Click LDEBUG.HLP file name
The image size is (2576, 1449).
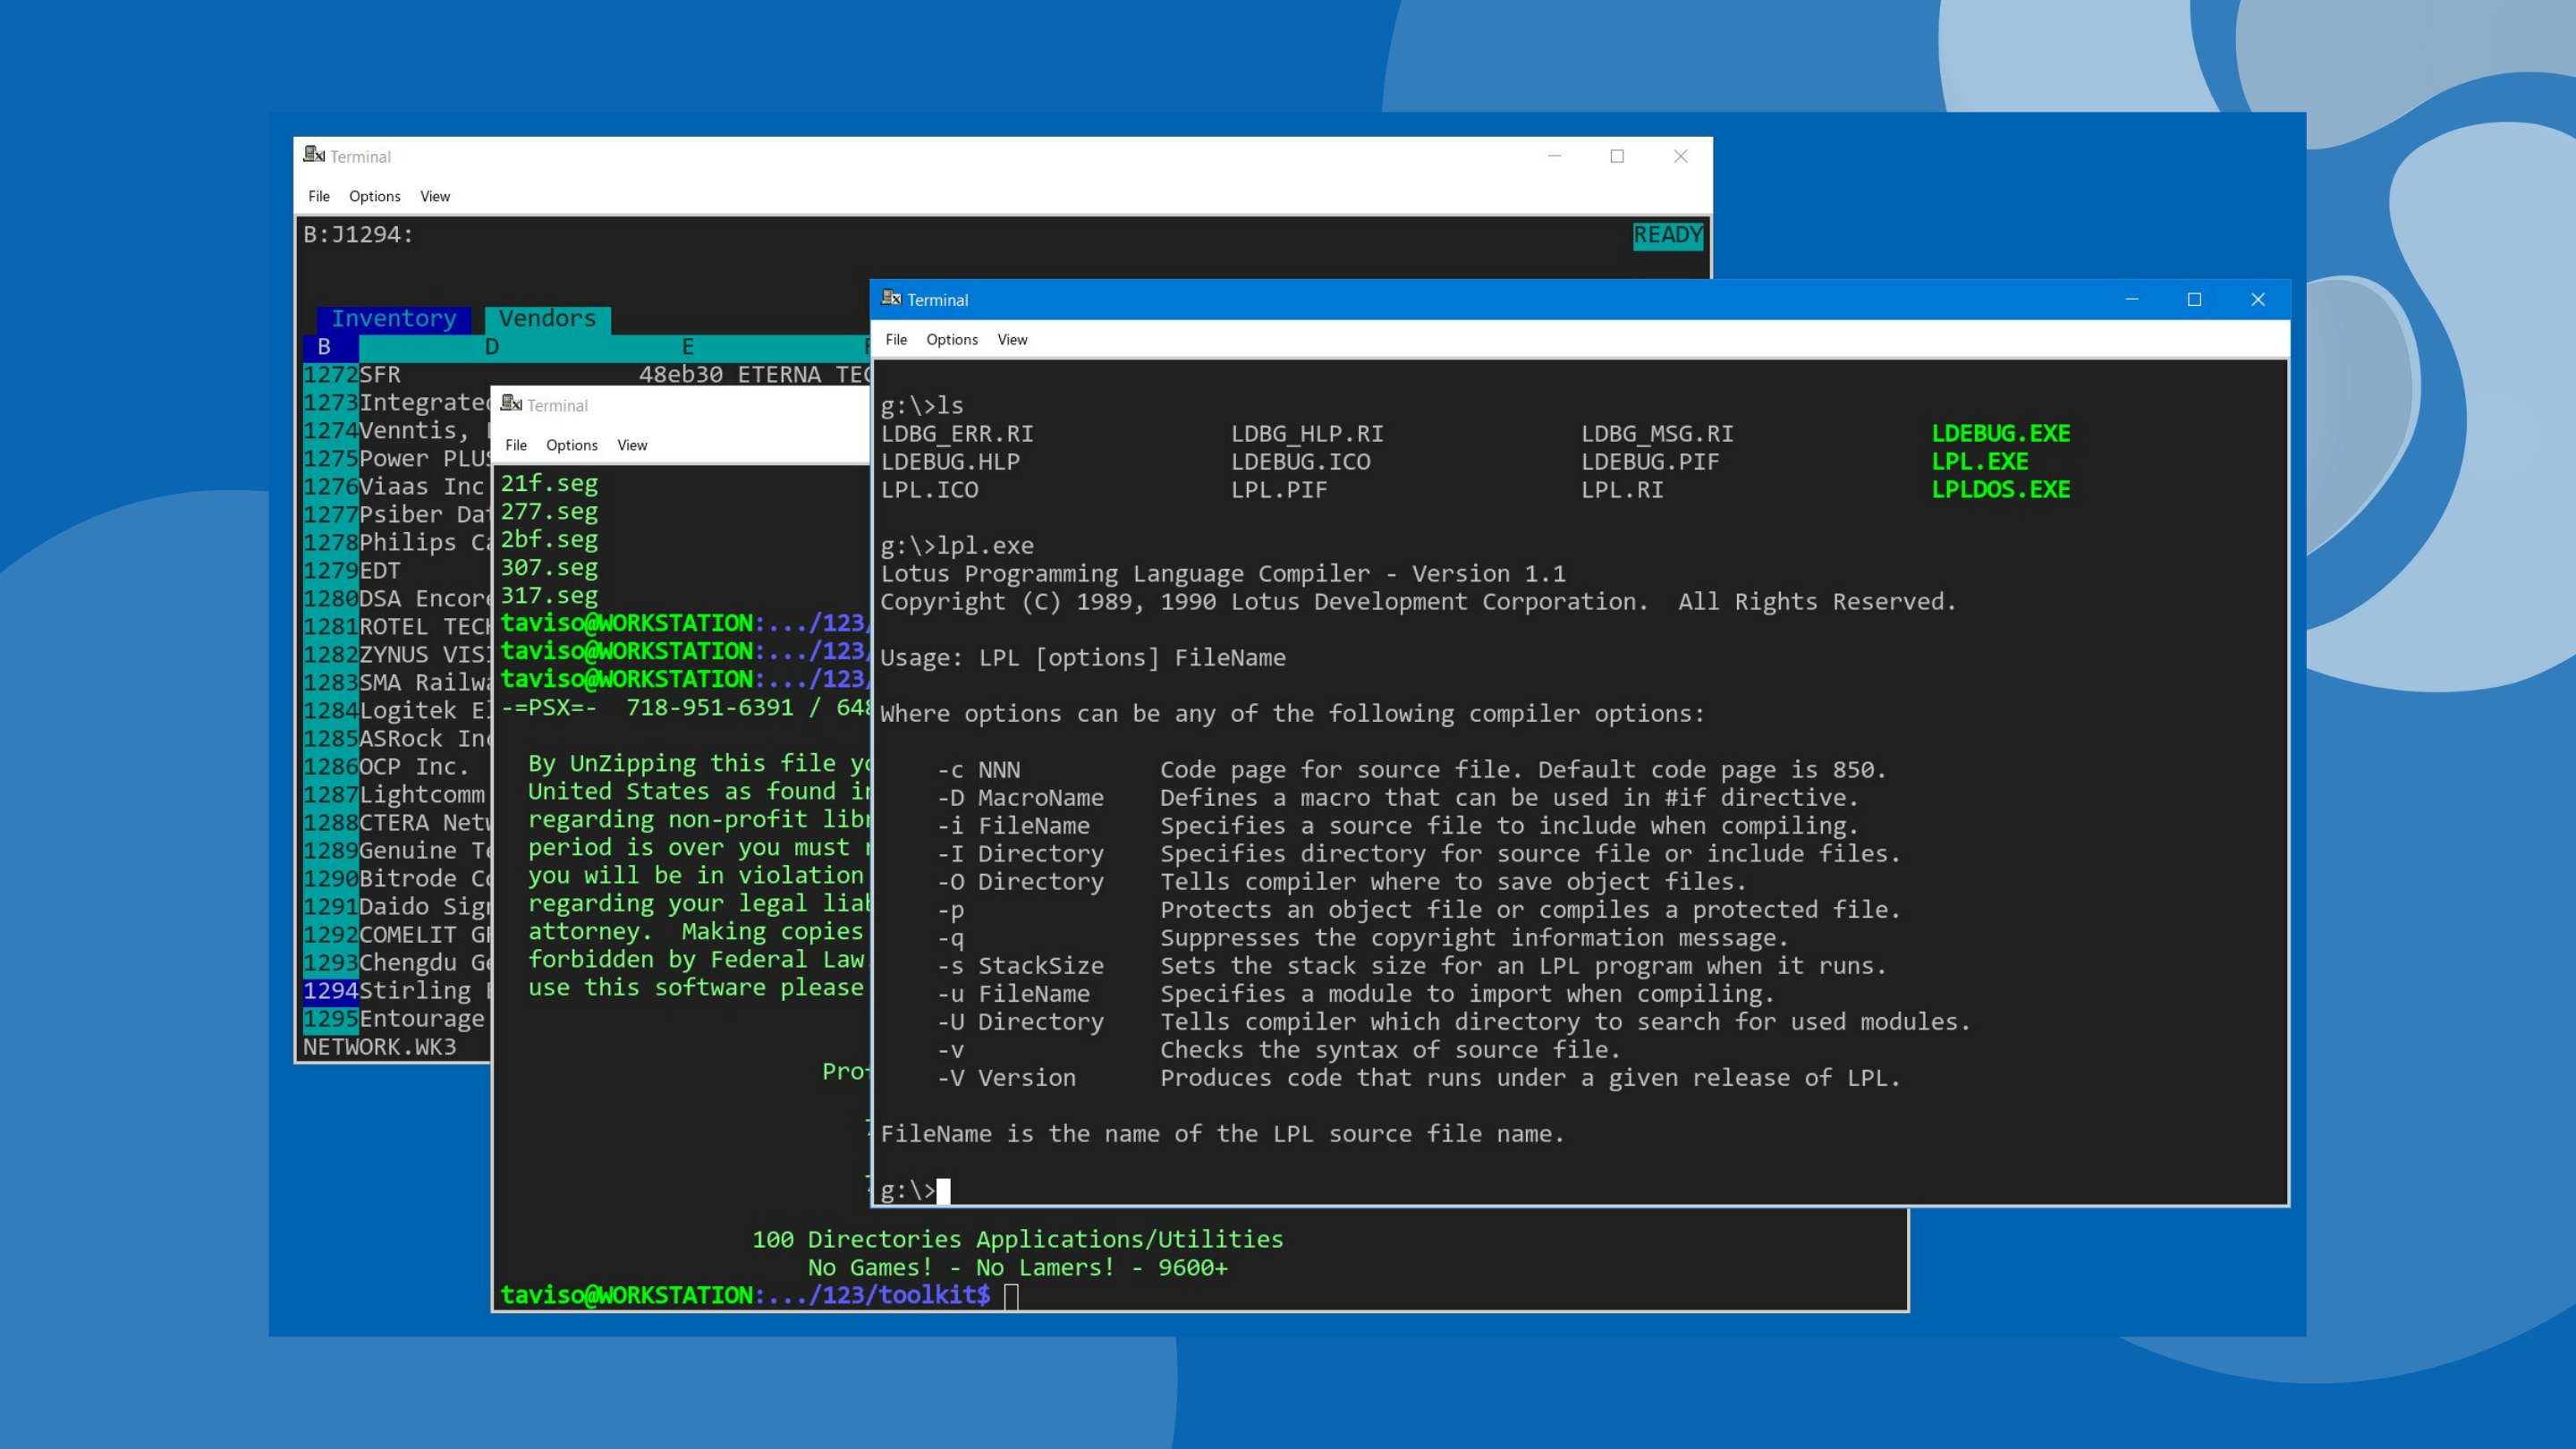950,461
